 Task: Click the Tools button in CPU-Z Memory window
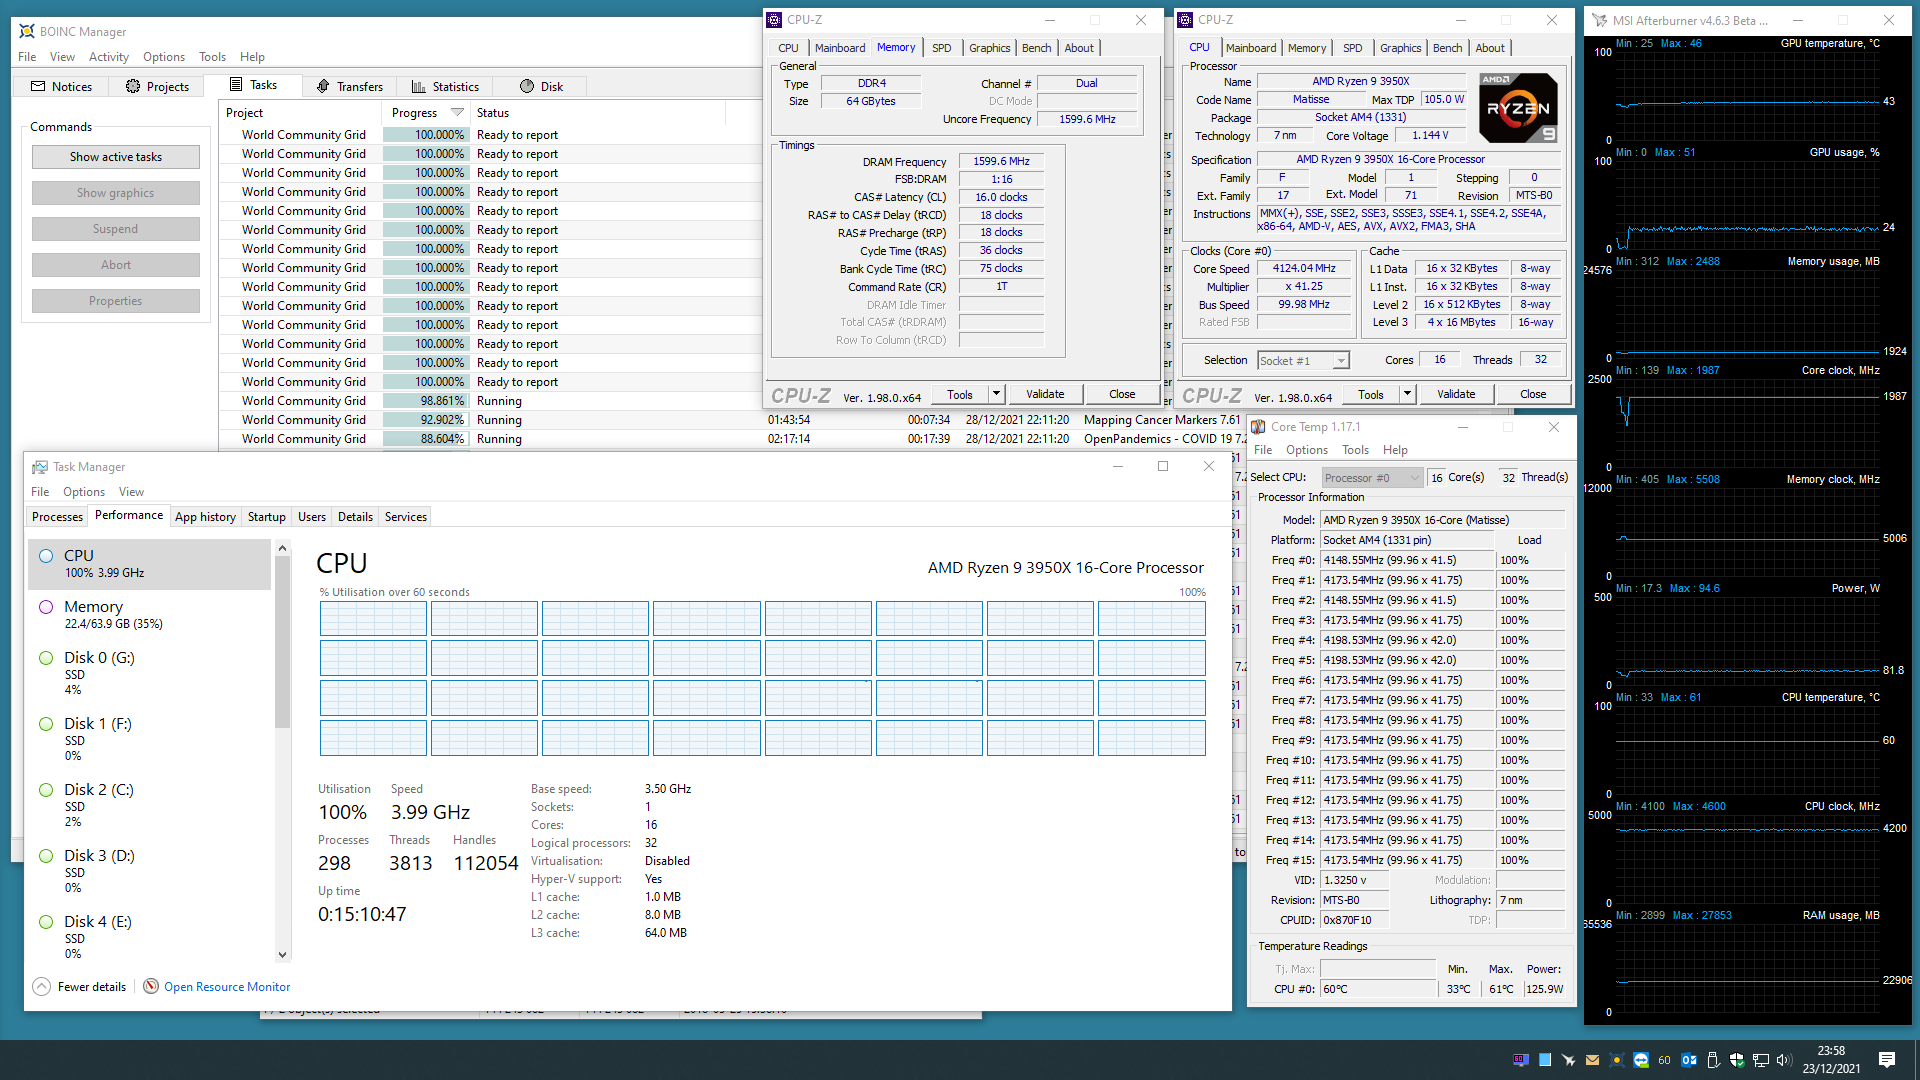tap(960, 394)
